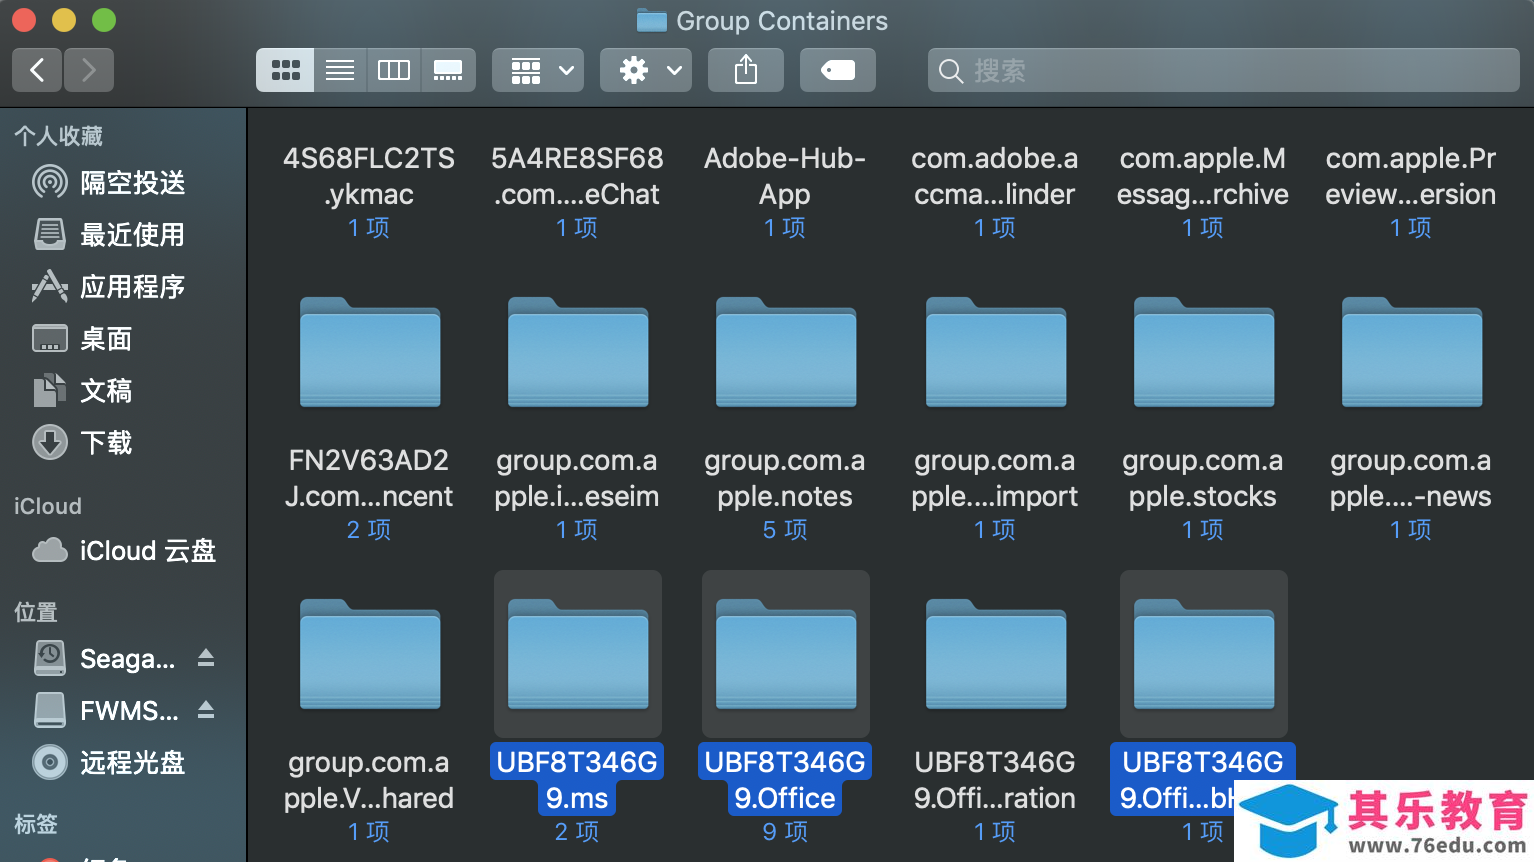Click the group.com.apple.notes name label
Viewport: 1534px width, 862px height.
tap(785, 478)
